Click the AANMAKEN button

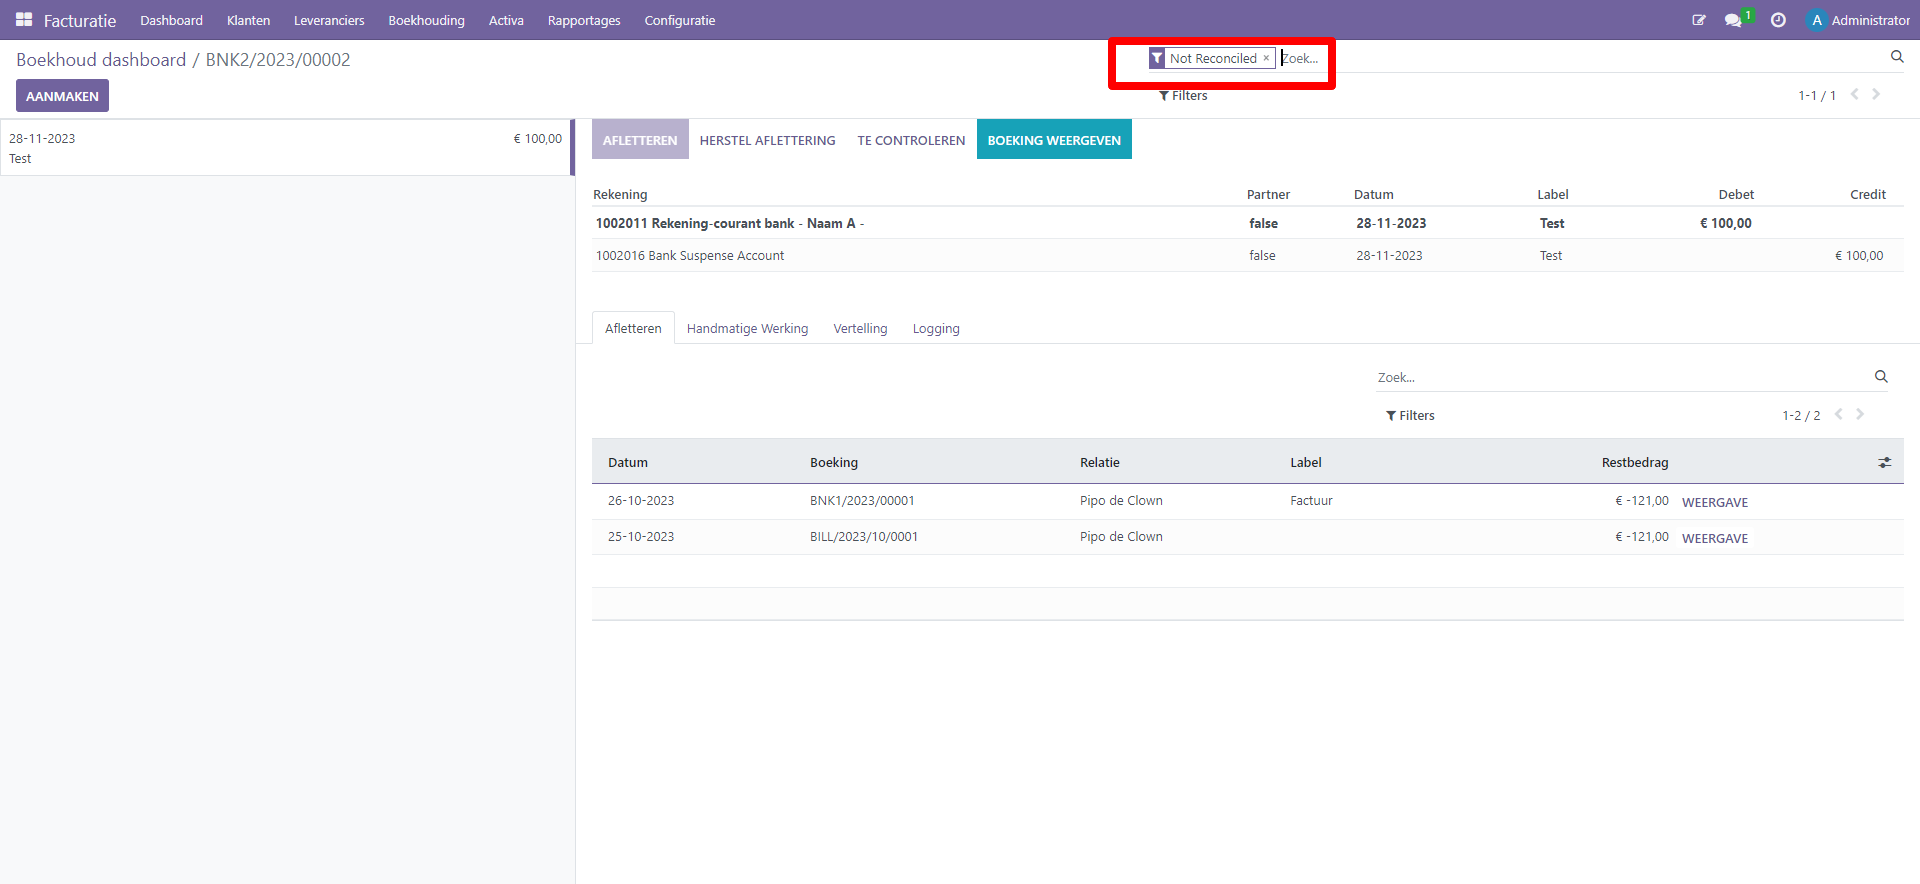pos(62,96)
